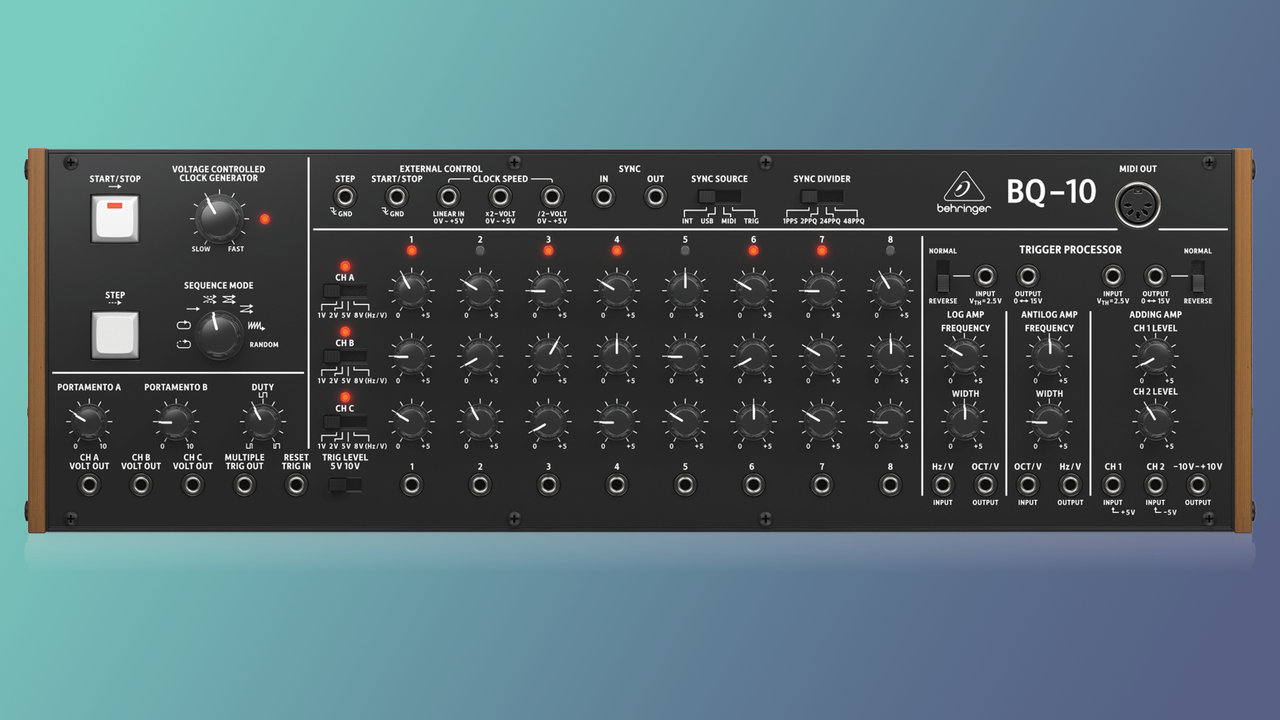Click the CH C step 3 knob
Viewport: 1280px width, 720px height.
pos(548,420)
